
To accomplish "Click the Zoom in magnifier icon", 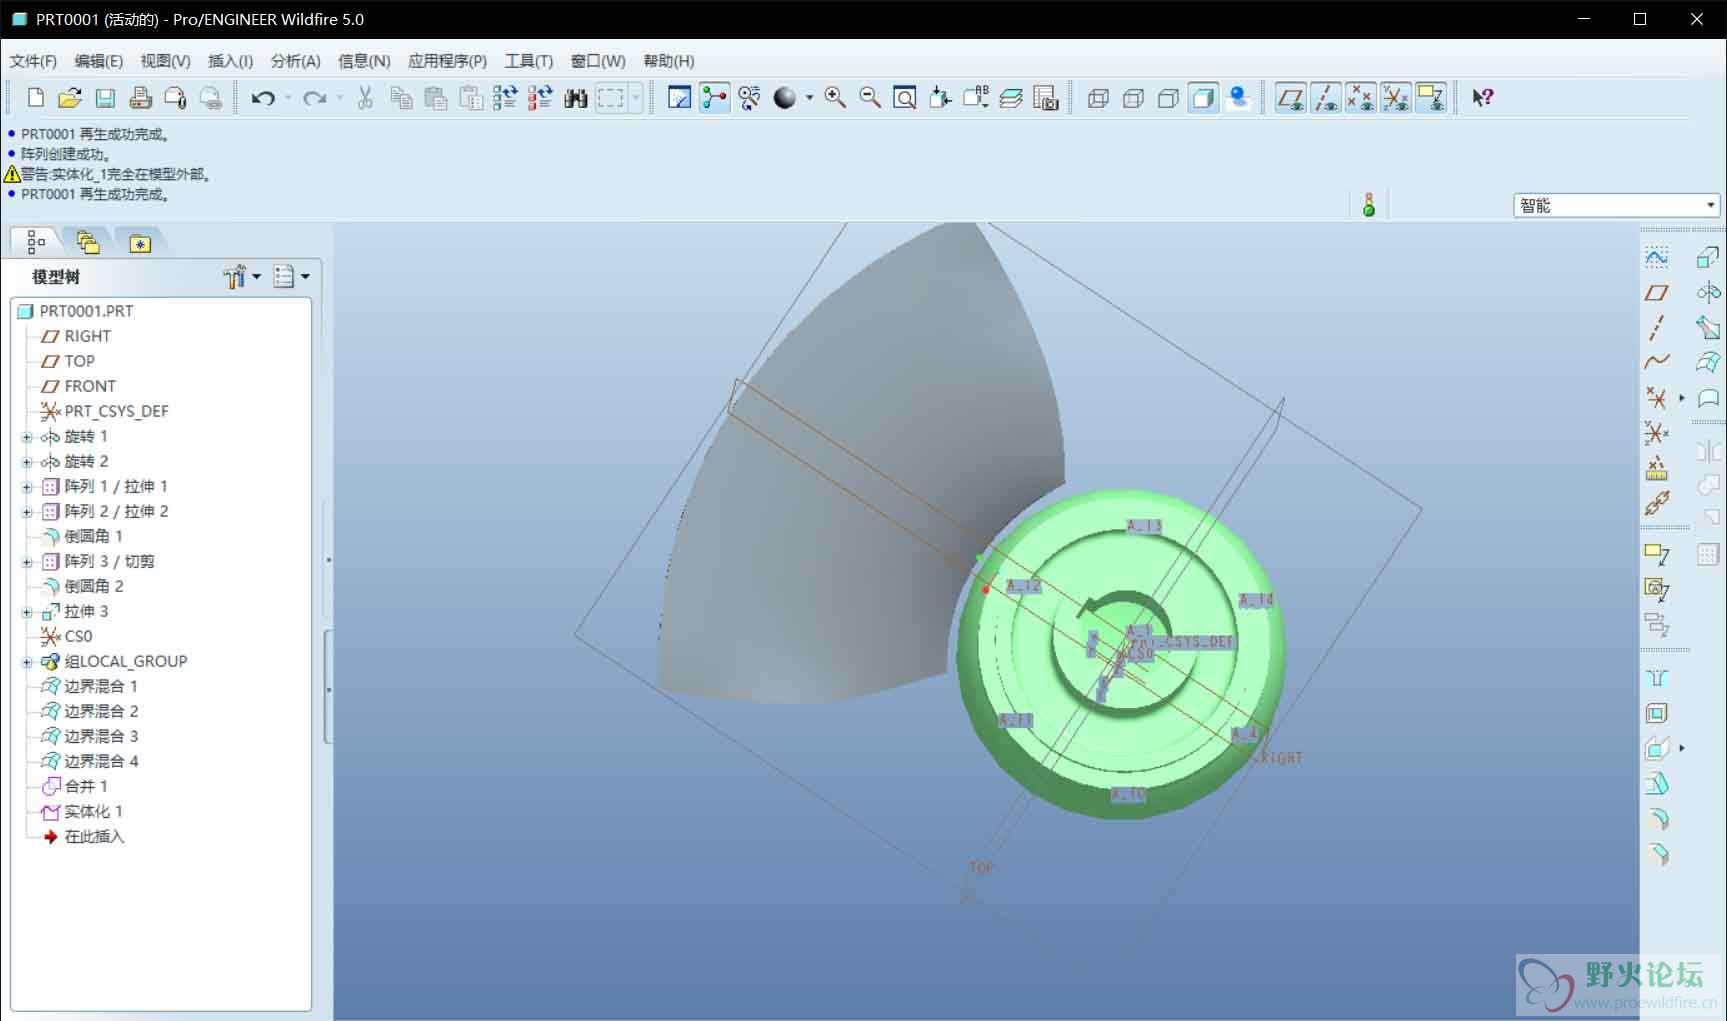I will tap(835, 98).
